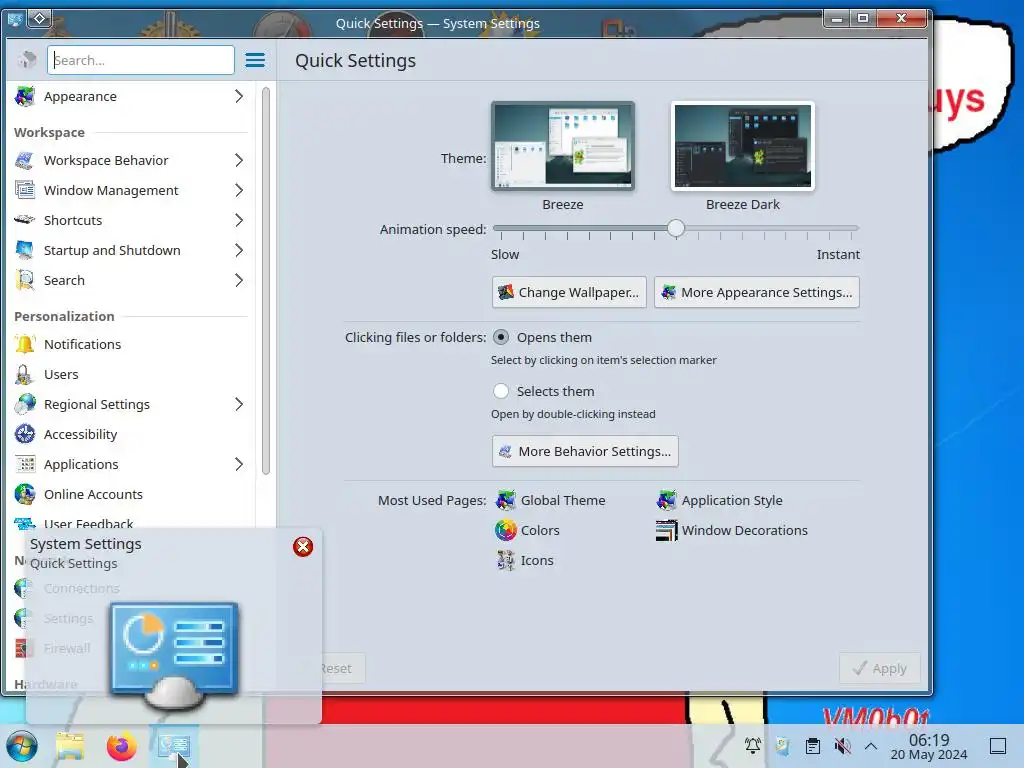Click the 'Accessibility' sidebar label

(x=80, y=434)
